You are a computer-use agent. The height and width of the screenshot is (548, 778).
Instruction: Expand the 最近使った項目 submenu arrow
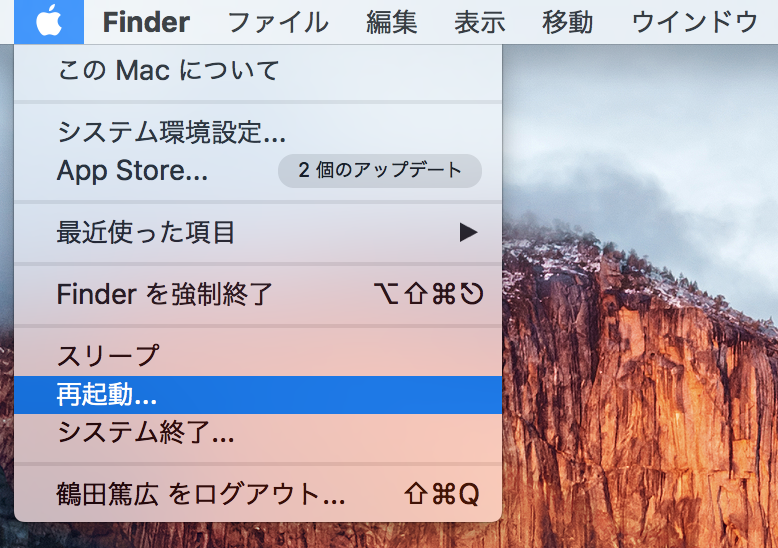(x=468, y=232)
